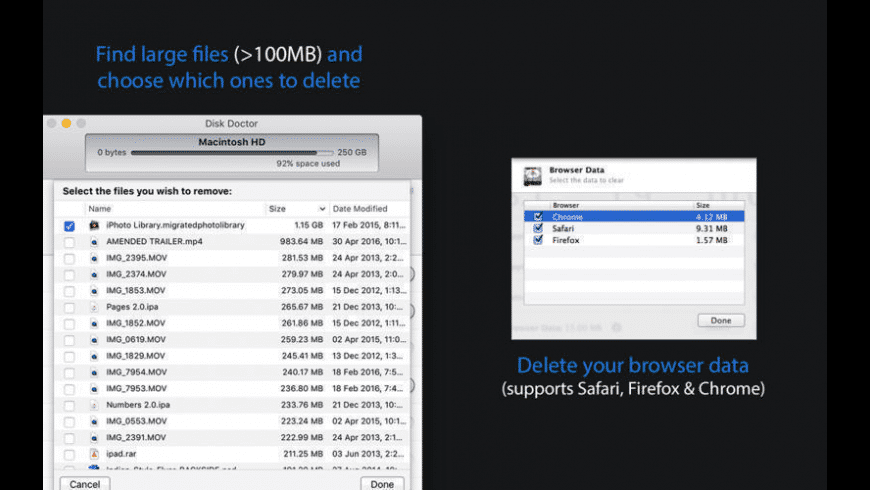Click the IMG_7954.MOV file name
Viewport: 870px width, 490px height.
(136, 372)
